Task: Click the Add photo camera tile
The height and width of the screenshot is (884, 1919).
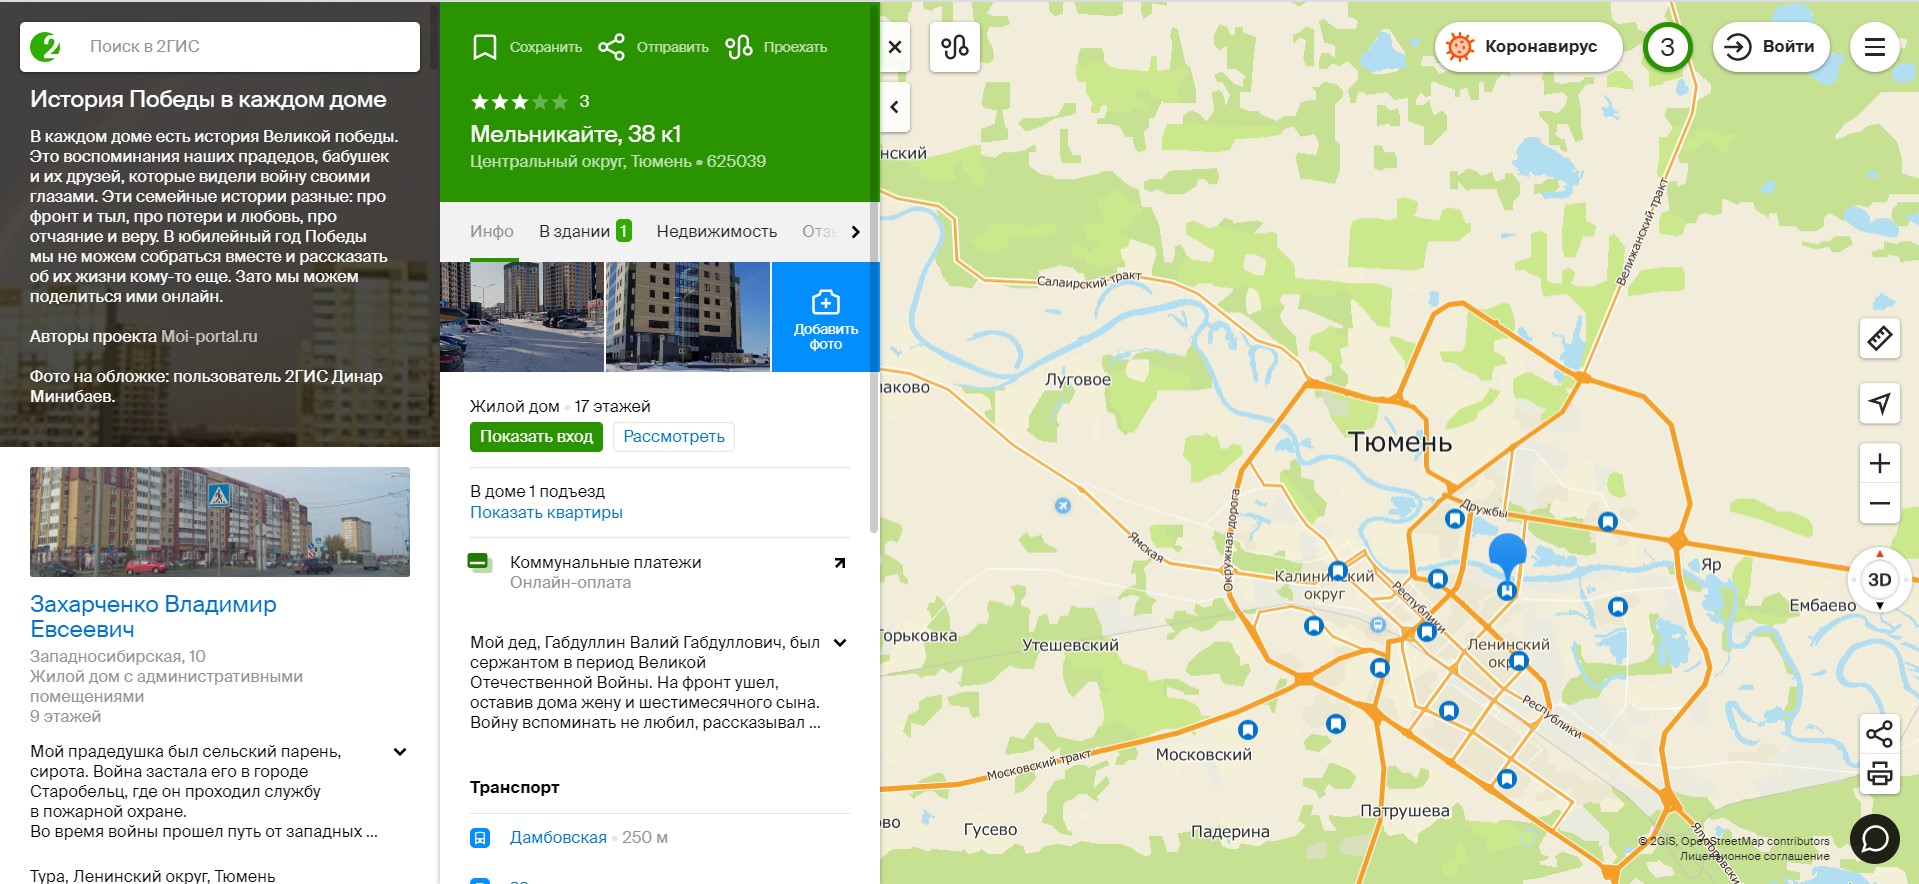Action: (825, 317)
